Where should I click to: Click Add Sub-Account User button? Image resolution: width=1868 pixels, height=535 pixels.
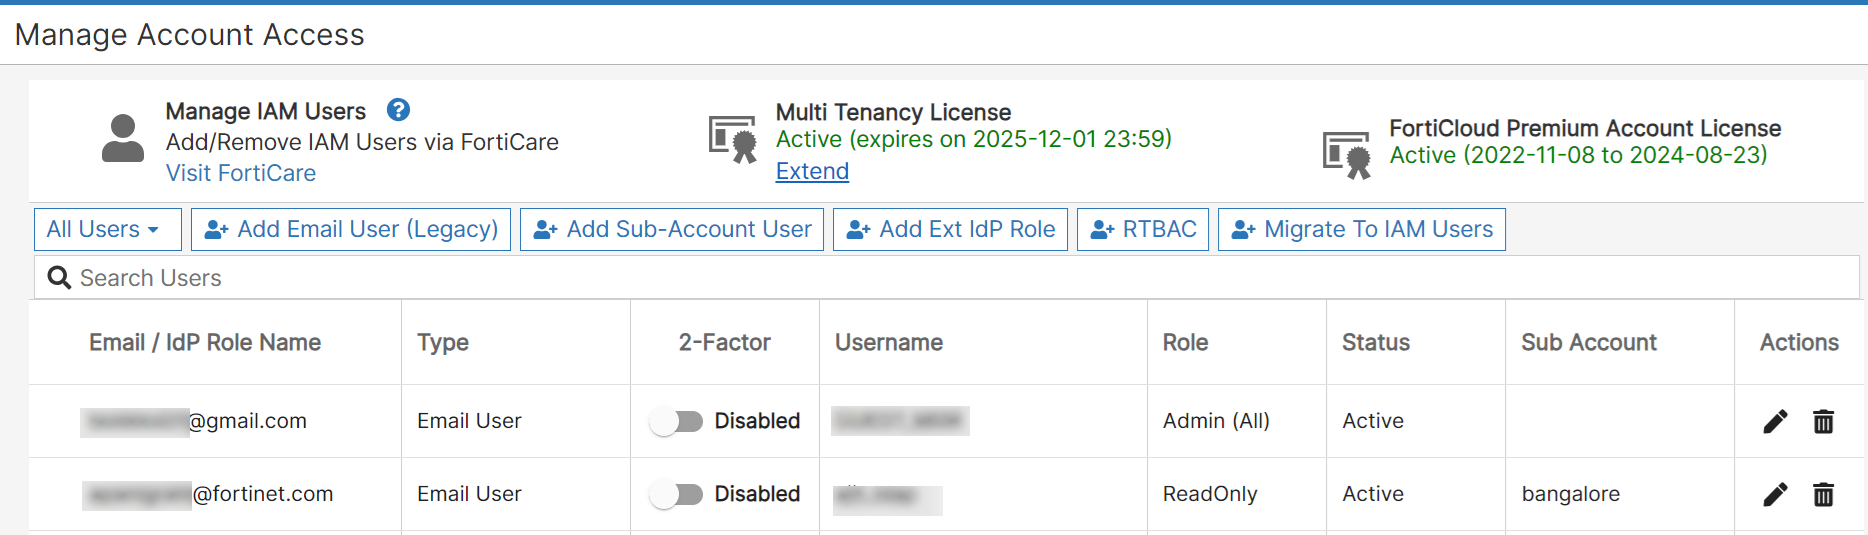pos(672,229)
